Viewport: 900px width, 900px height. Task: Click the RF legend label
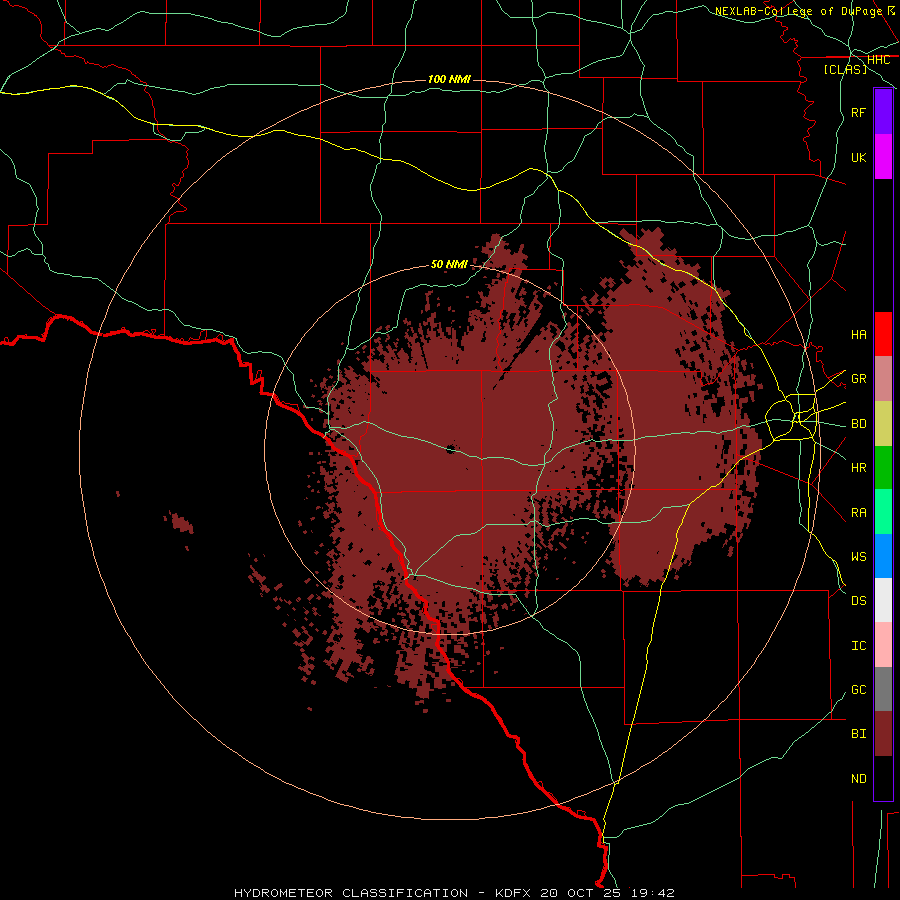pyautogui.click(x=858, y=112)
